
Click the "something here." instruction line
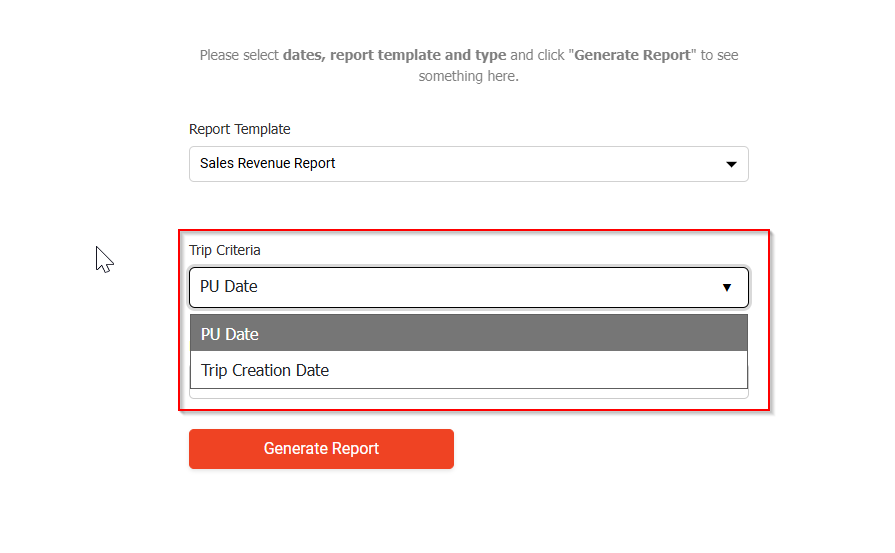point(468,76)
